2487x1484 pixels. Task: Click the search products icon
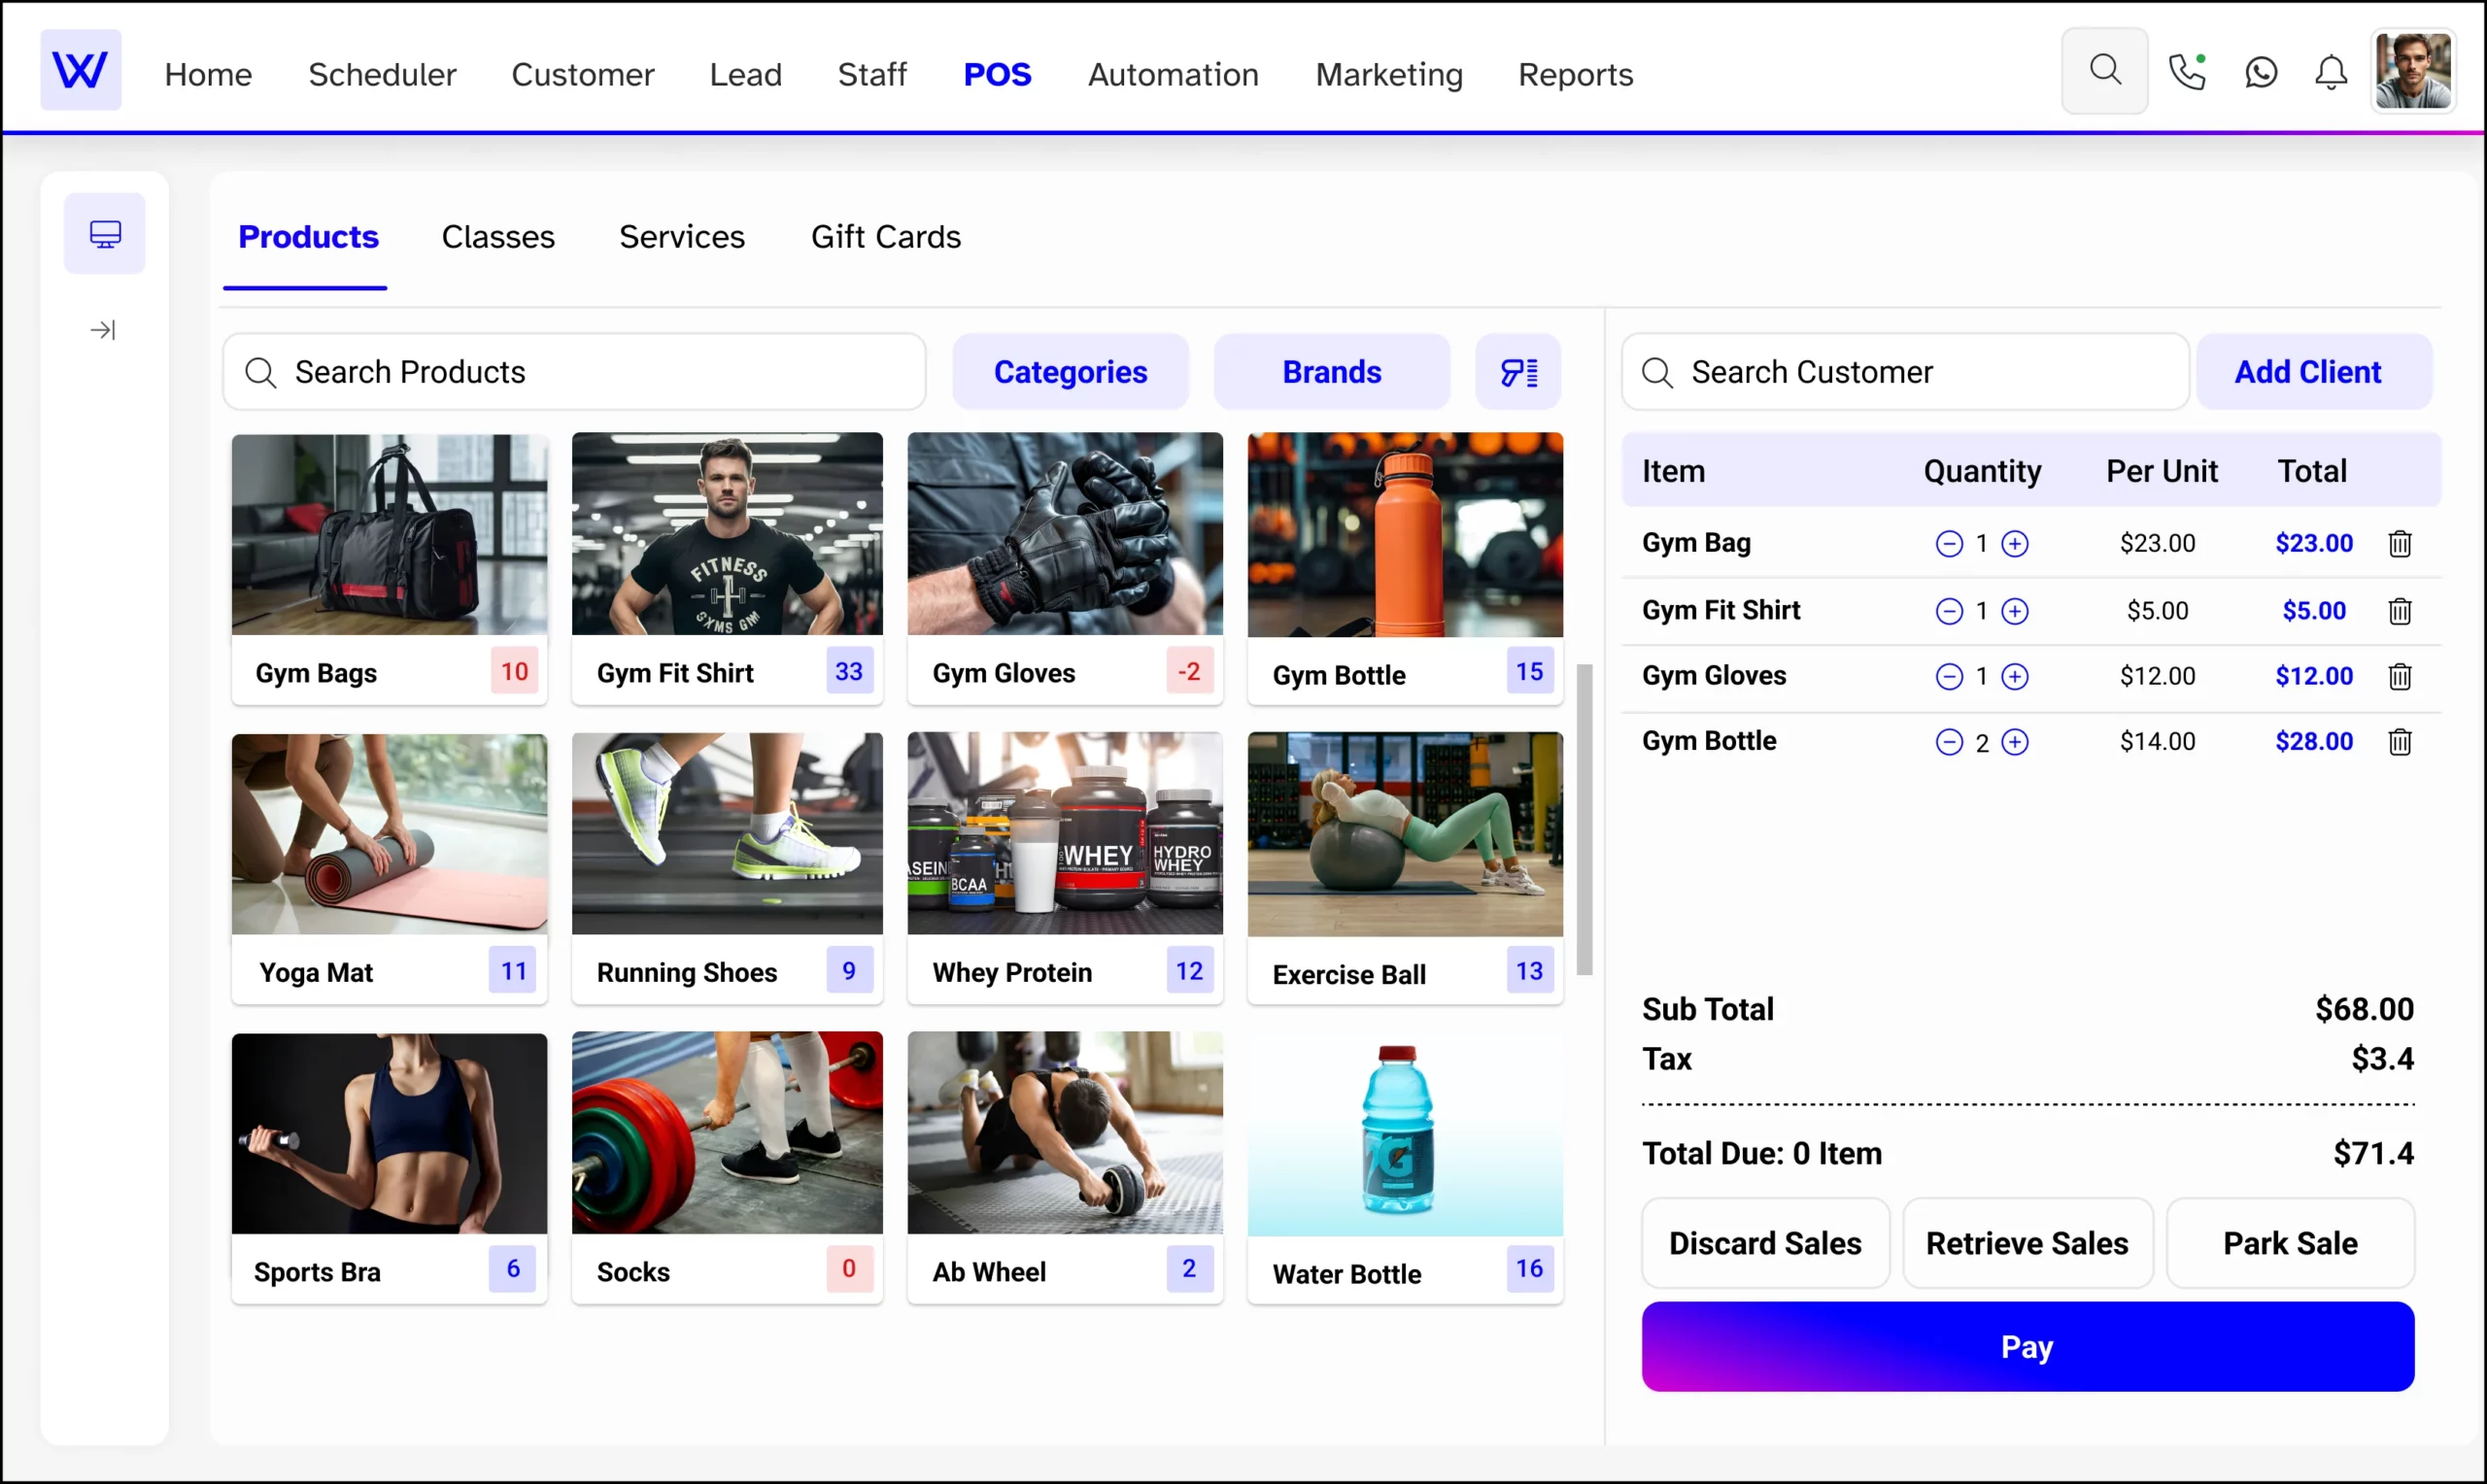(x=263, y=371)
